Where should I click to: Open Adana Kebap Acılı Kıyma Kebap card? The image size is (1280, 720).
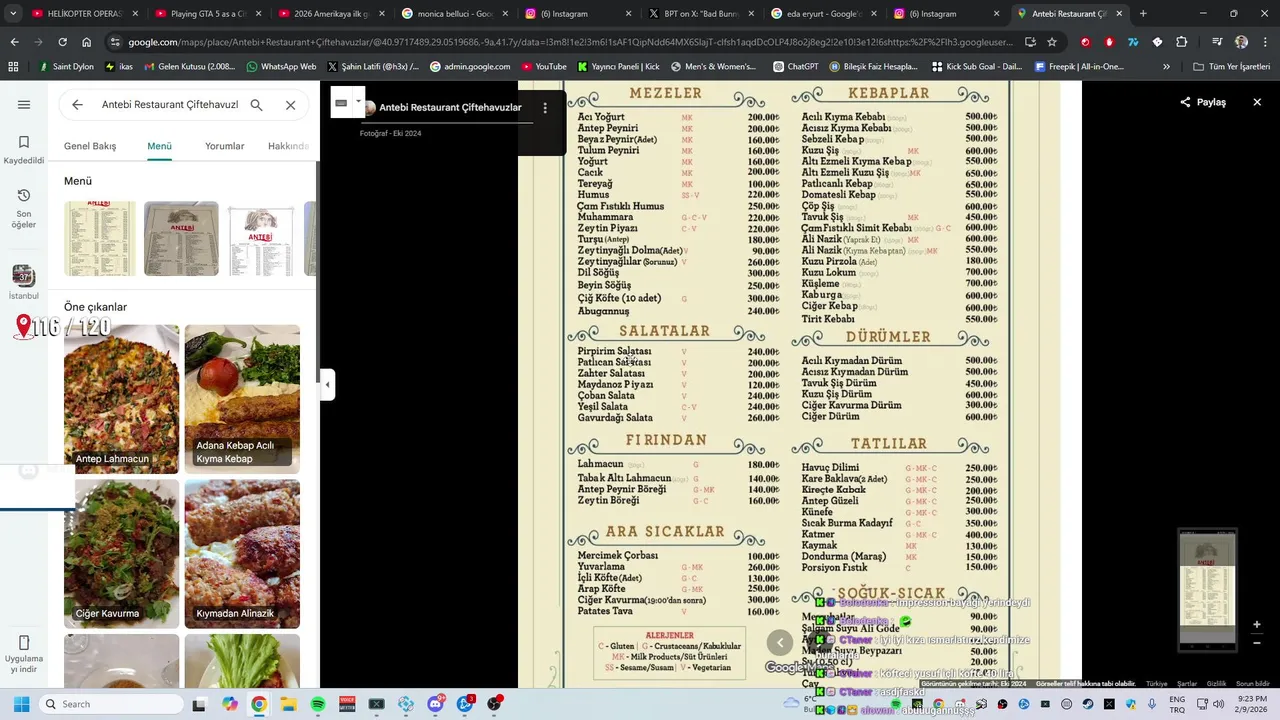tap(242, 398)
